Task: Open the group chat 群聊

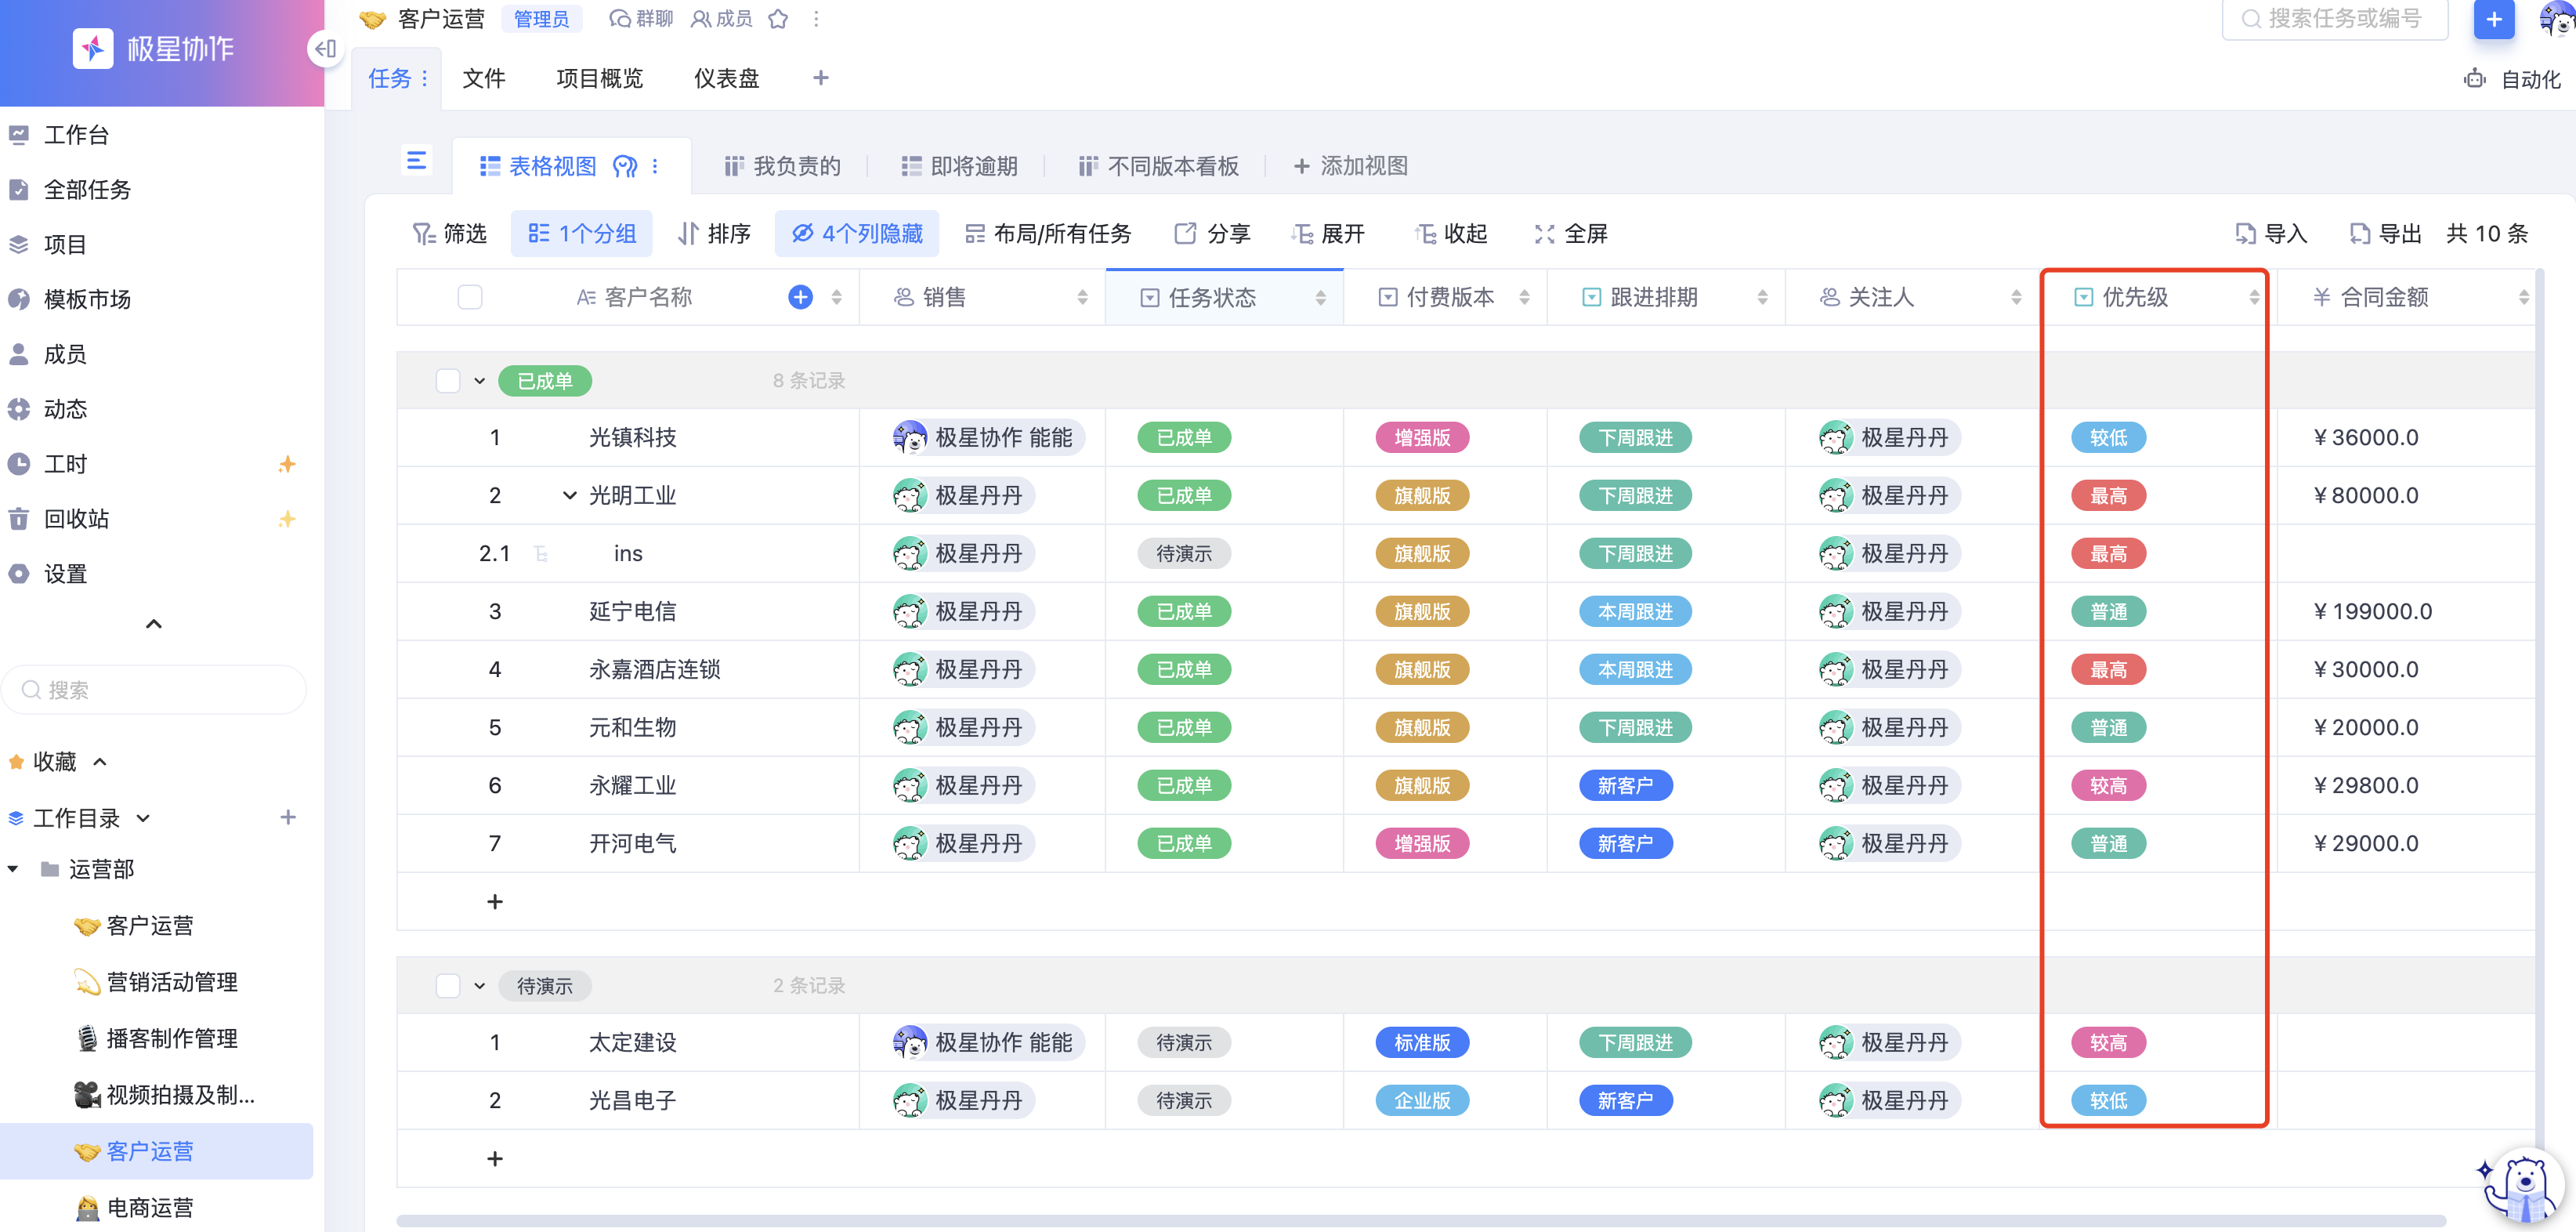Action: [x=641, y=19]
